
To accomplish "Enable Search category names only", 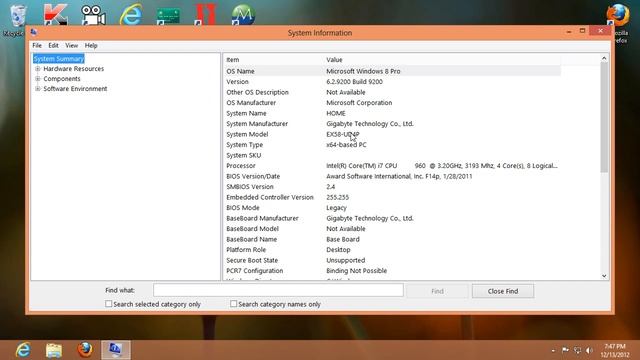I will pyautogui.click(x=233, y=304).
